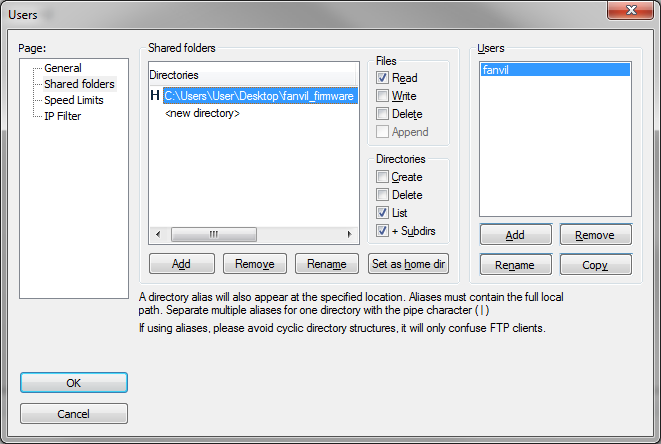Open the IP Filter page
The width and height of the screenshot is (661, 444).
pyautogui.click(x=62, y=116)
